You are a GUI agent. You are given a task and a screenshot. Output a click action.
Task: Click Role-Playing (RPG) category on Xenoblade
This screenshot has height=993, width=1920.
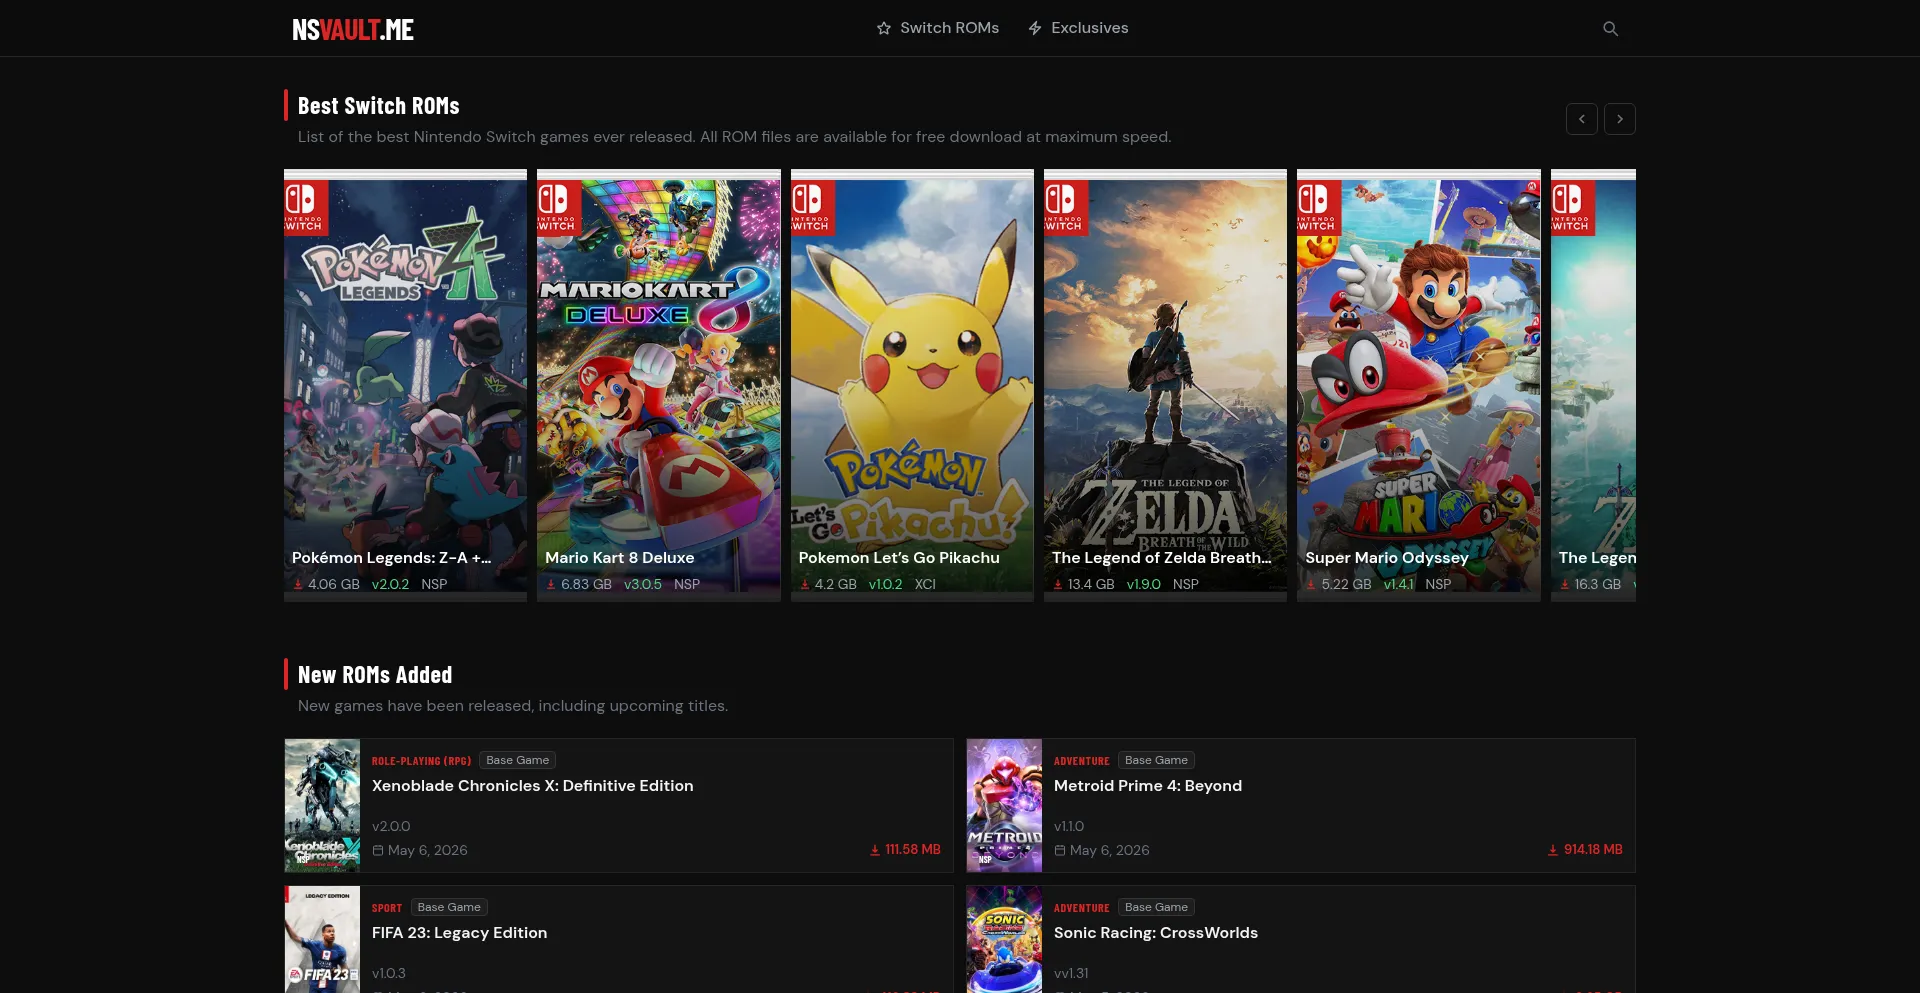421,761
